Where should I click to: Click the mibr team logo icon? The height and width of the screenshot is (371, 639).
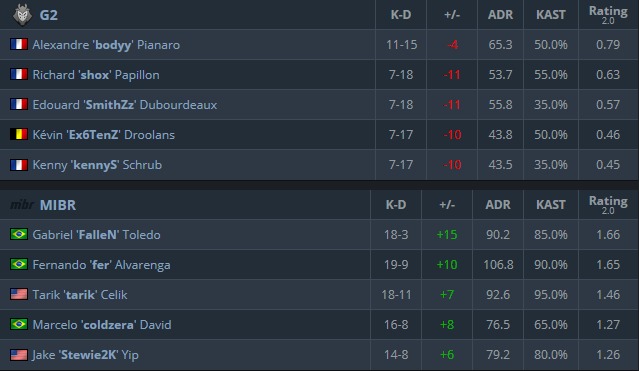(x=22, y=205)
